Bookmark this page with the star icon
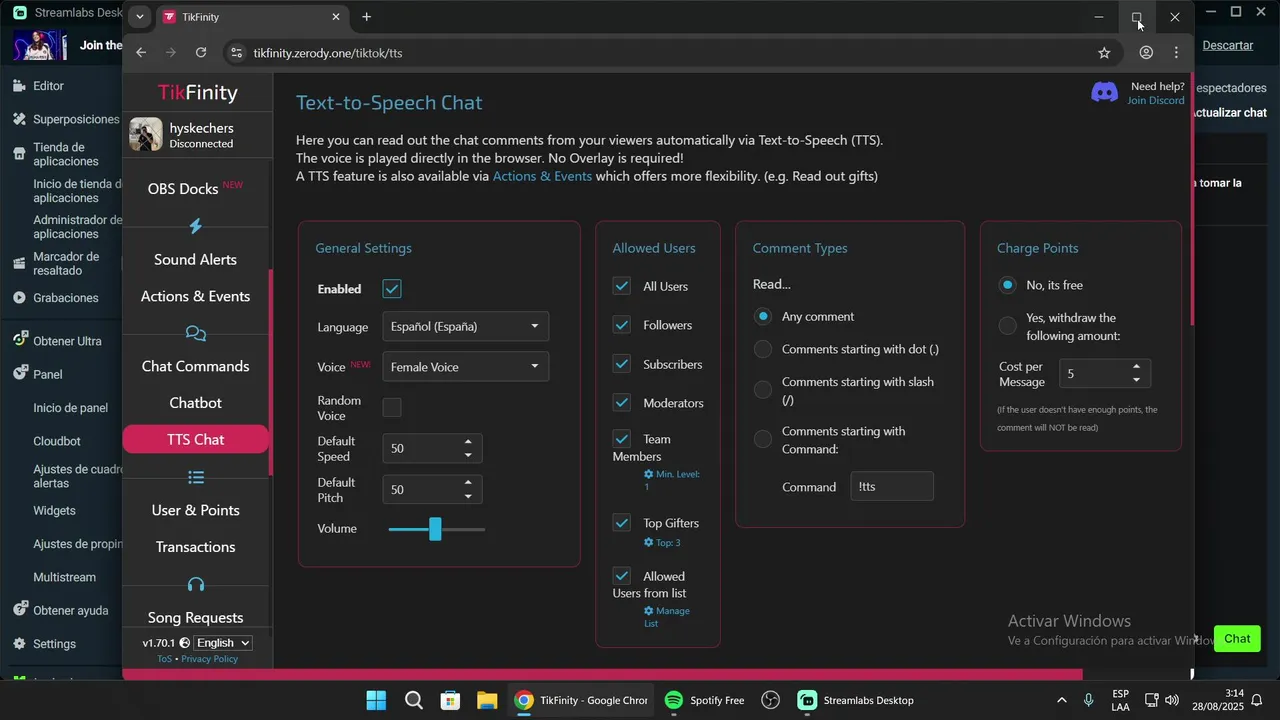Image resolution: width=1280 pixels, height=720 pixels. [x=1104, y=52]
